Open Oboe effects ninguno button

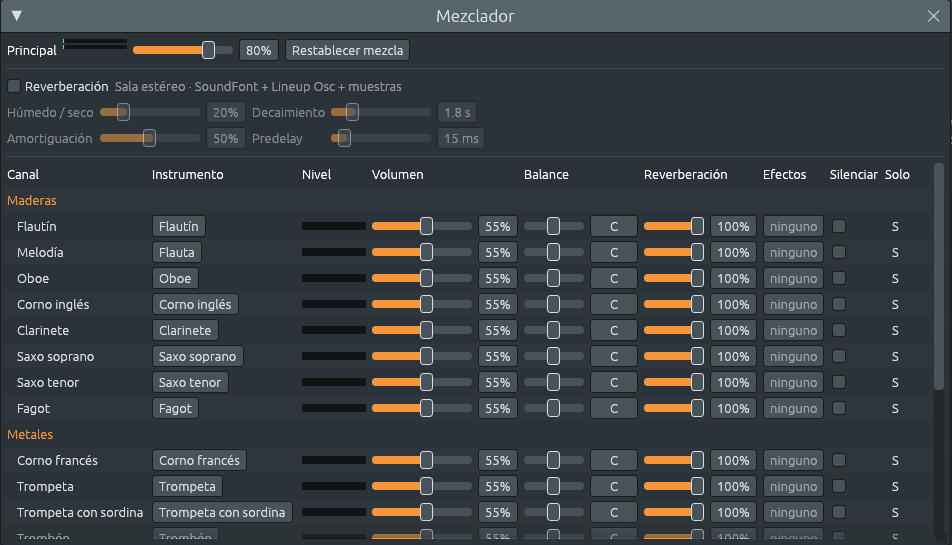click(793, 279)
